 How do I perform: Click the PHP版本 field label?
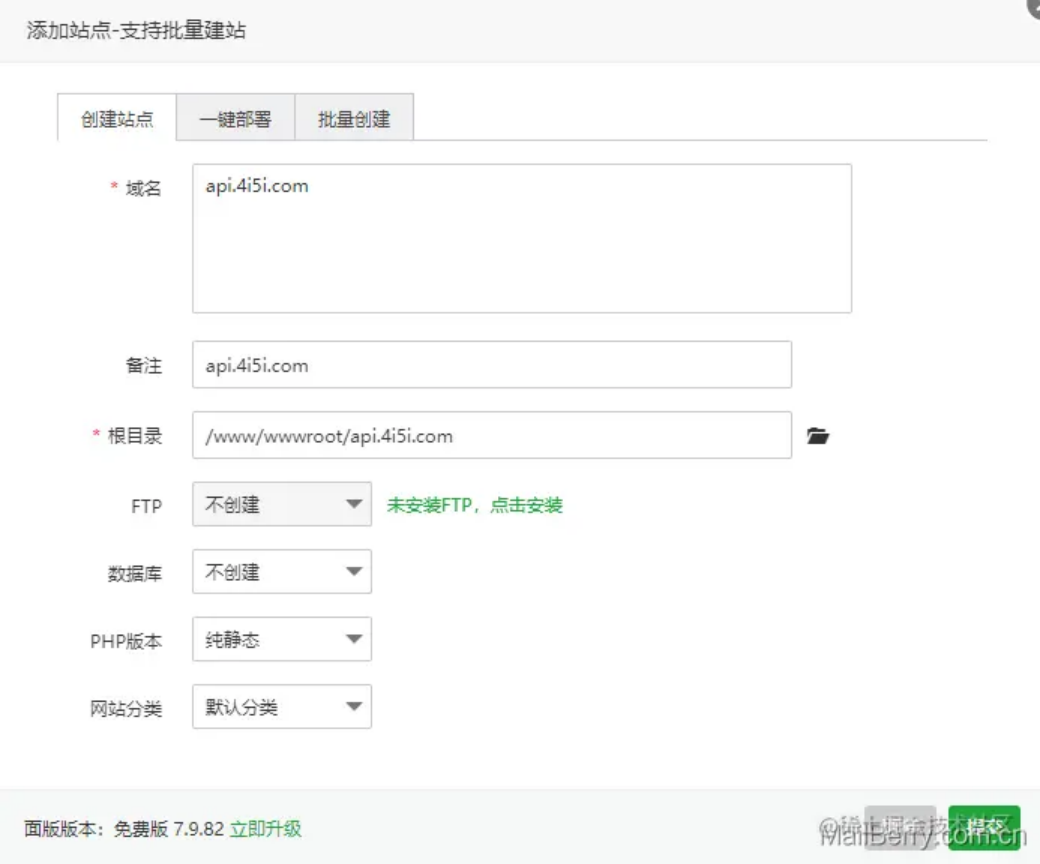[x=126, y=641]
